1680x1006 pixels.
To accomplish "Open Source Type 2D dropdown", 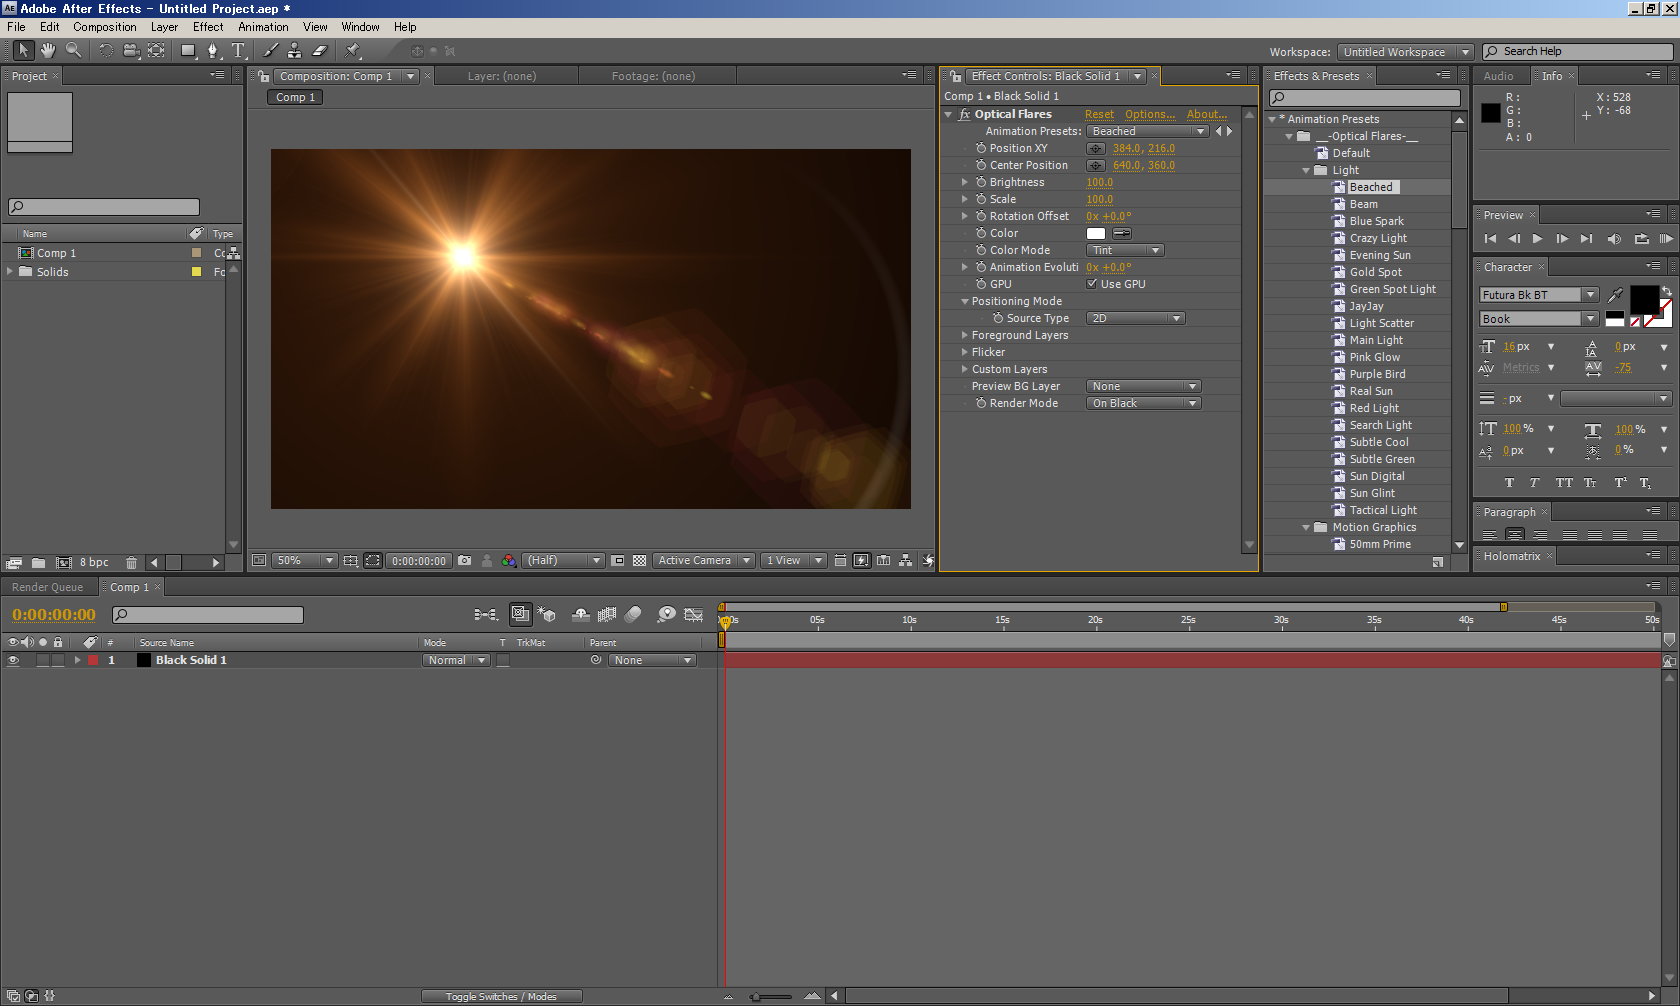I will (x=1136, y=318).
